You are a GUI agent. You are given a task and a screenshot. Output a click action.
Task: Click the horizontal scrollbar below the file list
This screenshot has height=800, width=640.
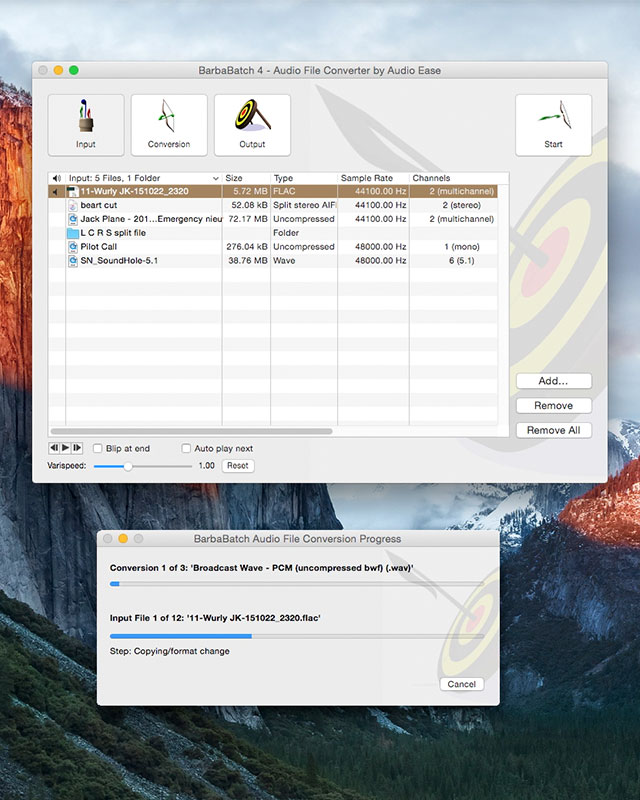click(x=192, y=431)
